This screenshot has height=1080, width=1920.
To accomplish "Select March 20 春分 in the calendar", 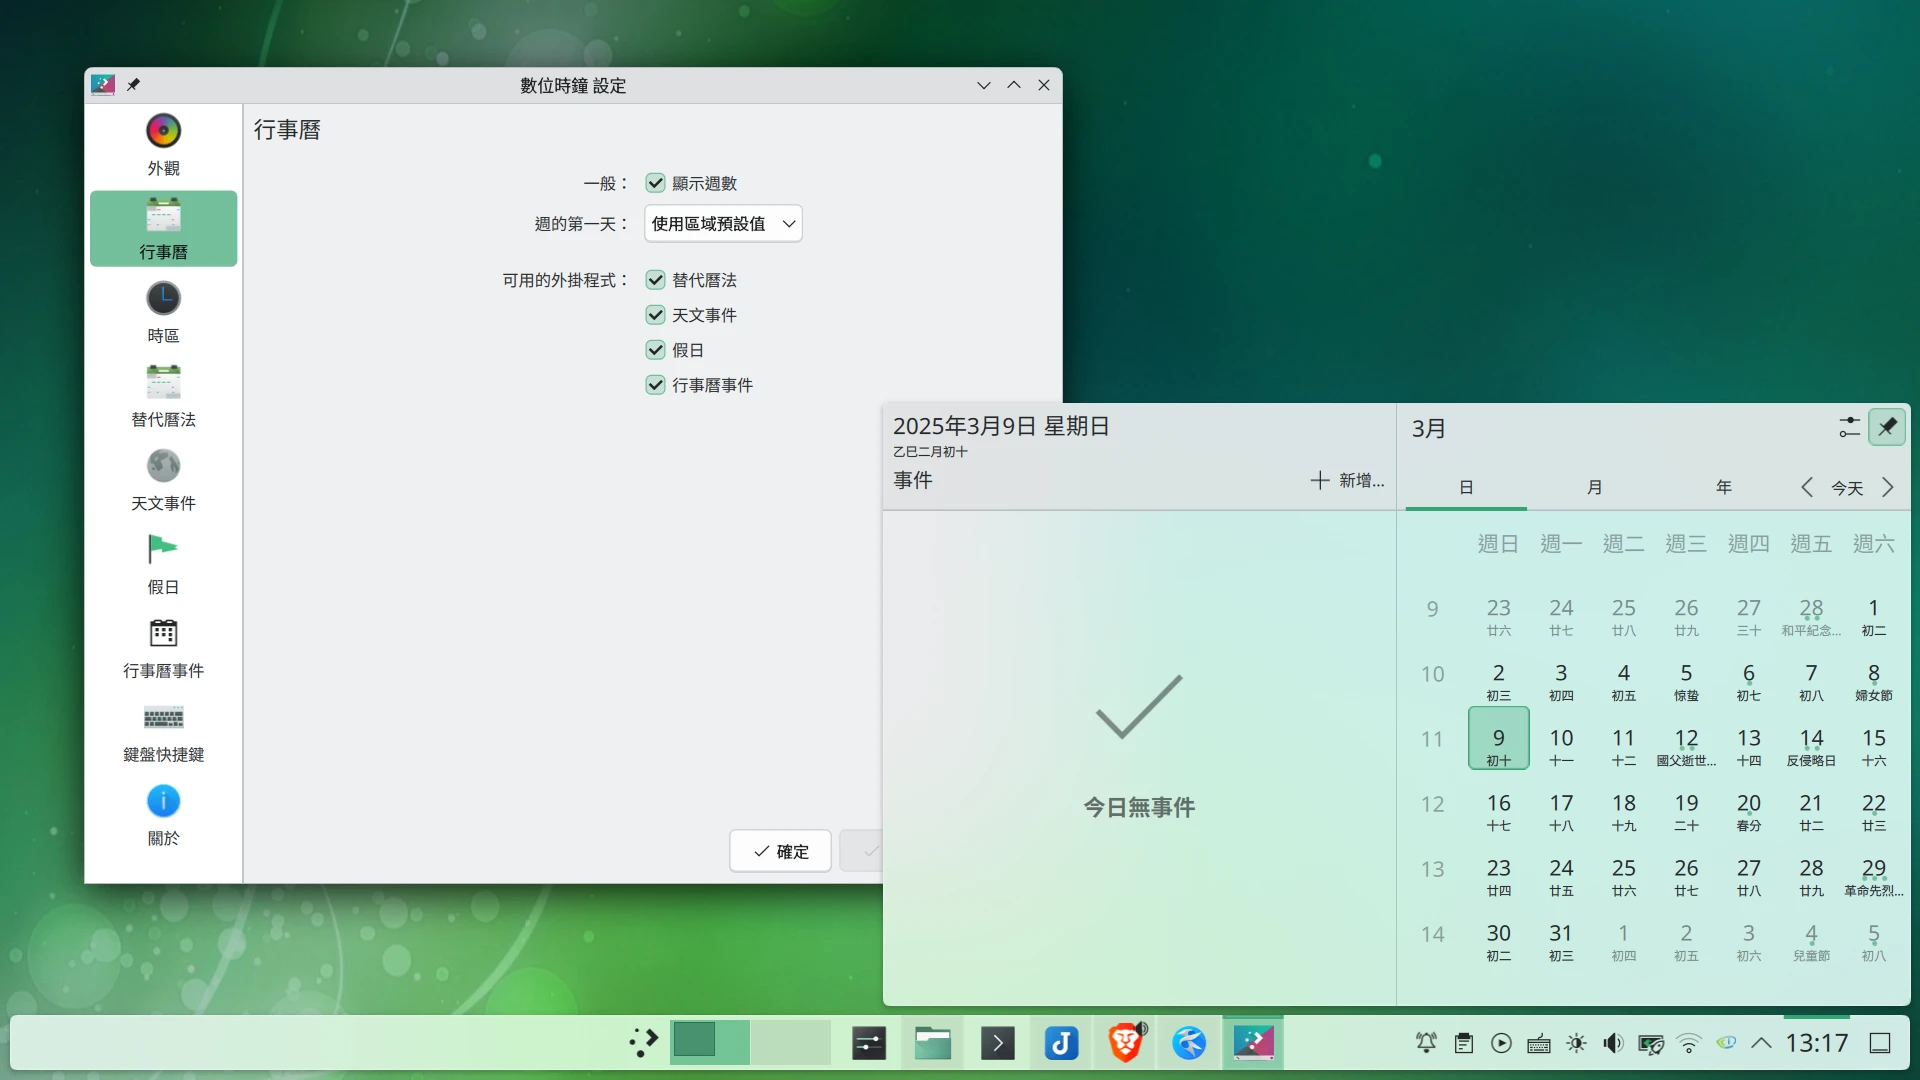I will [x=1748, y=812].
